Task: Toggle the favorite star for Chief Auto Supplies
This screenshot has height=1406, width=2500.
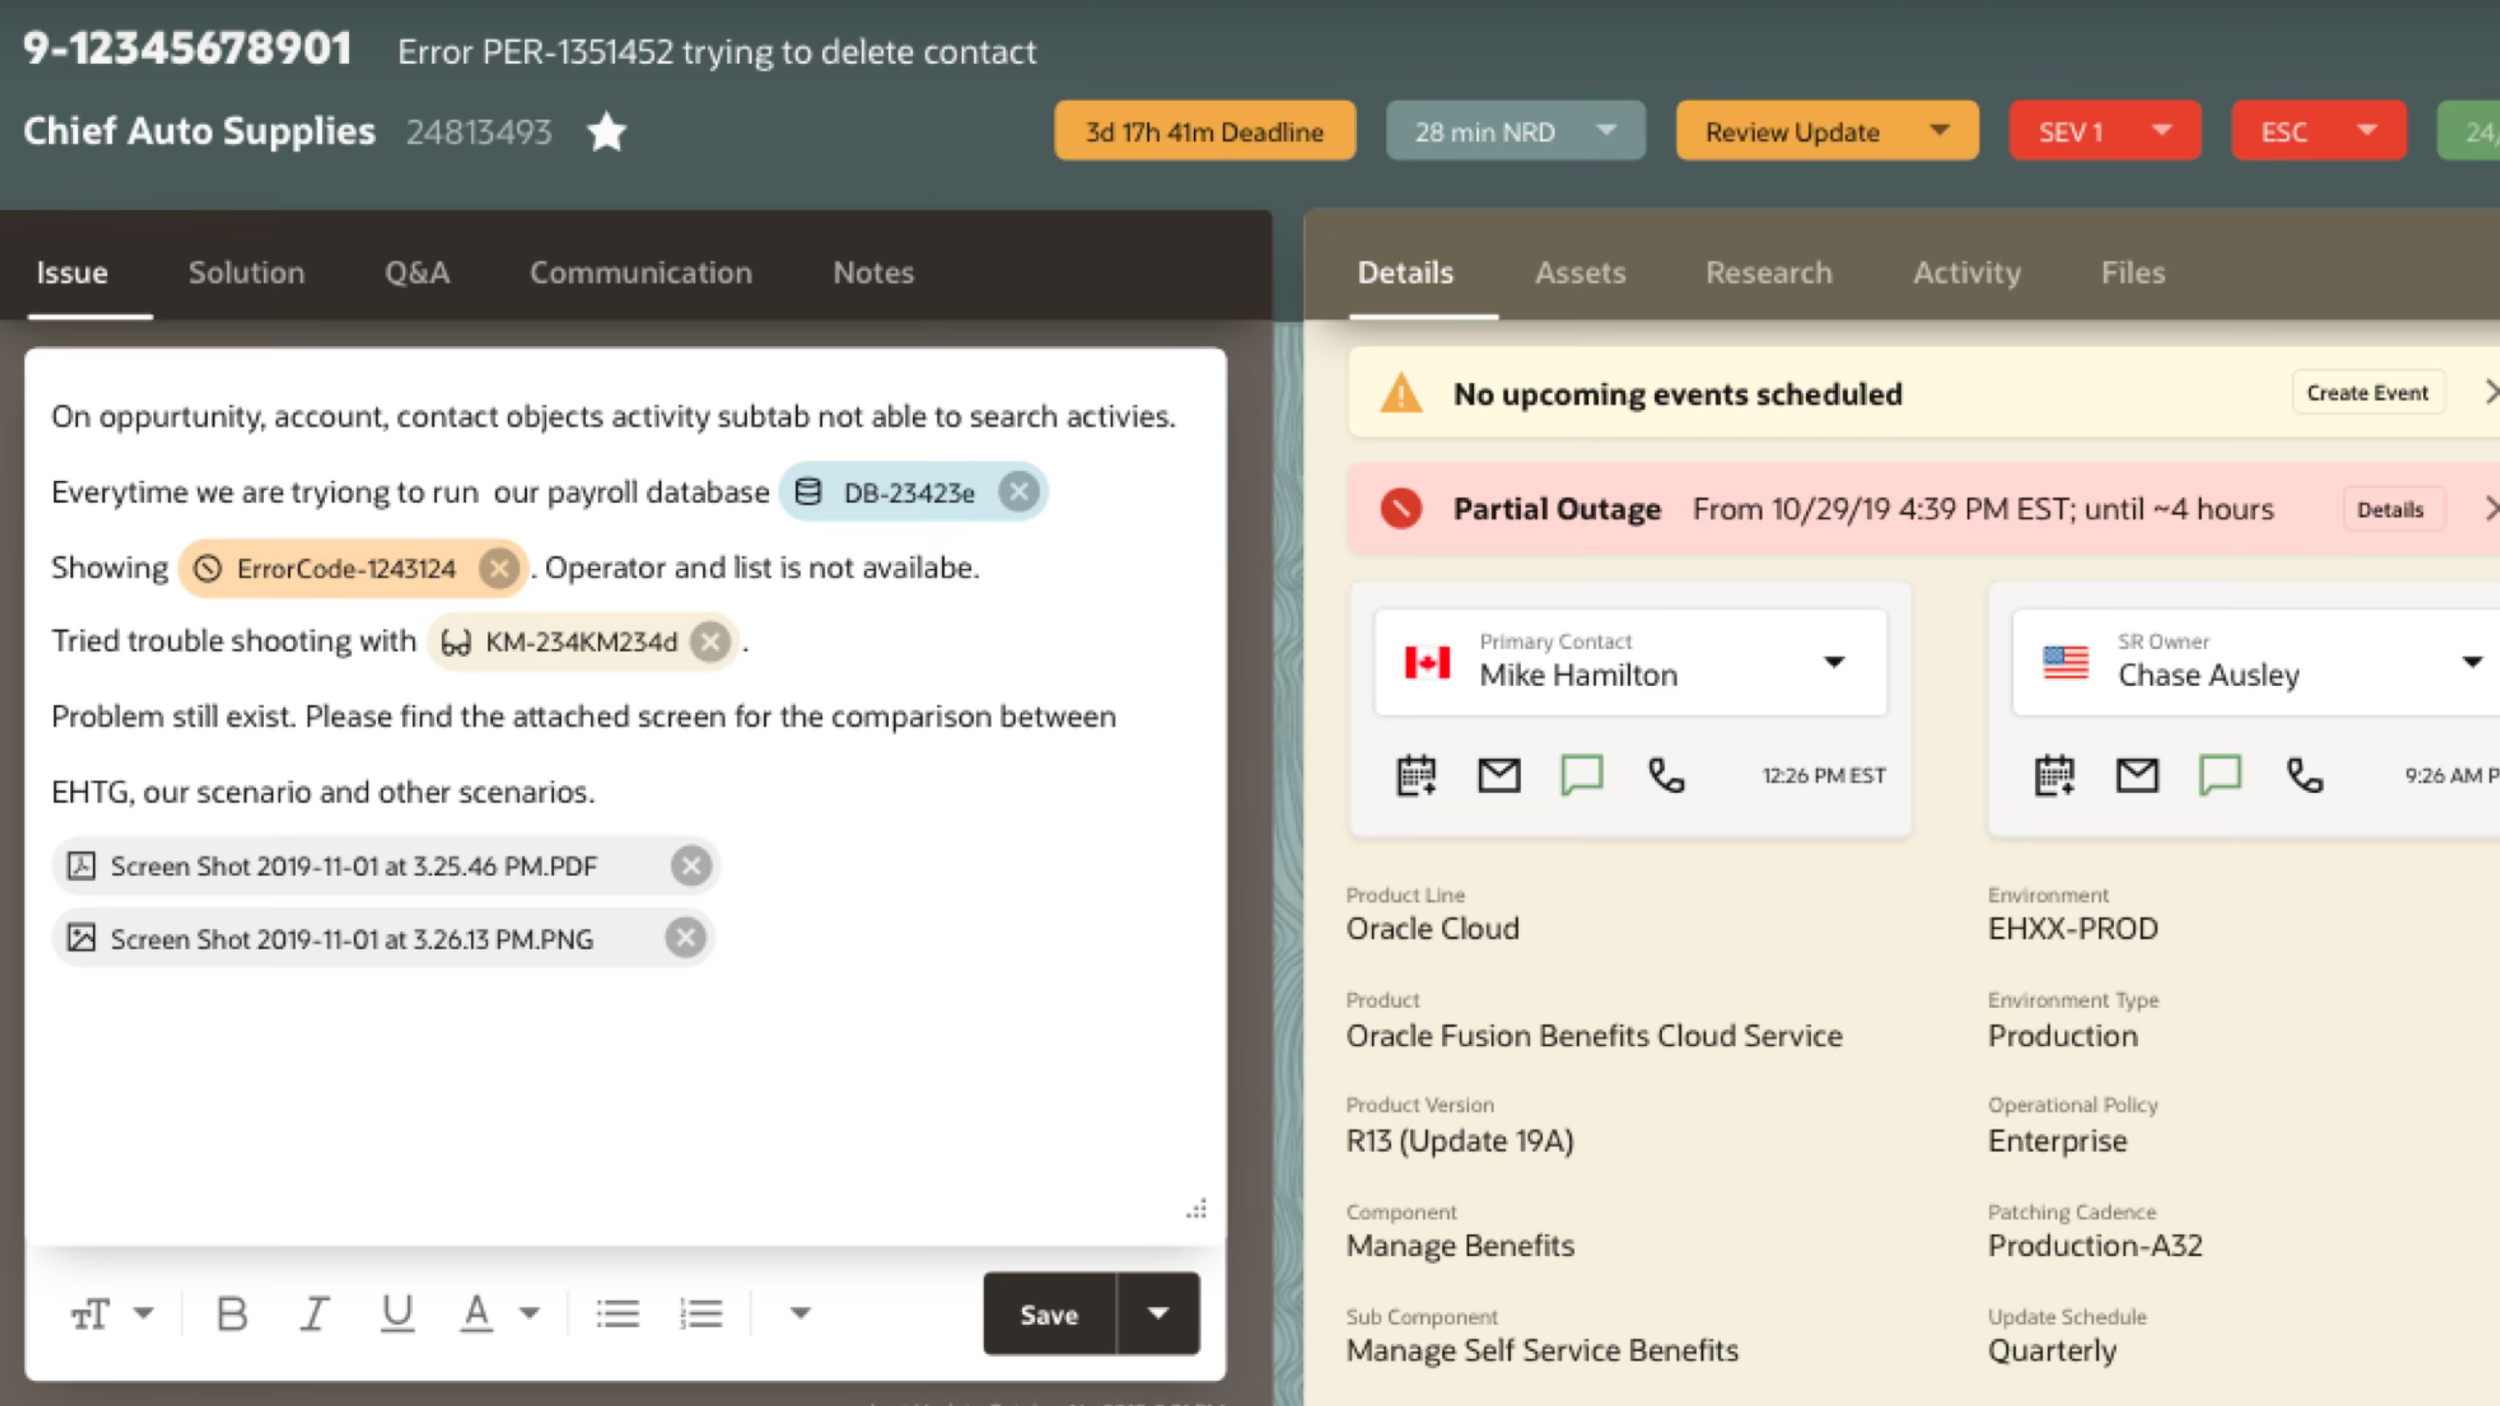Action: point(606,130)
